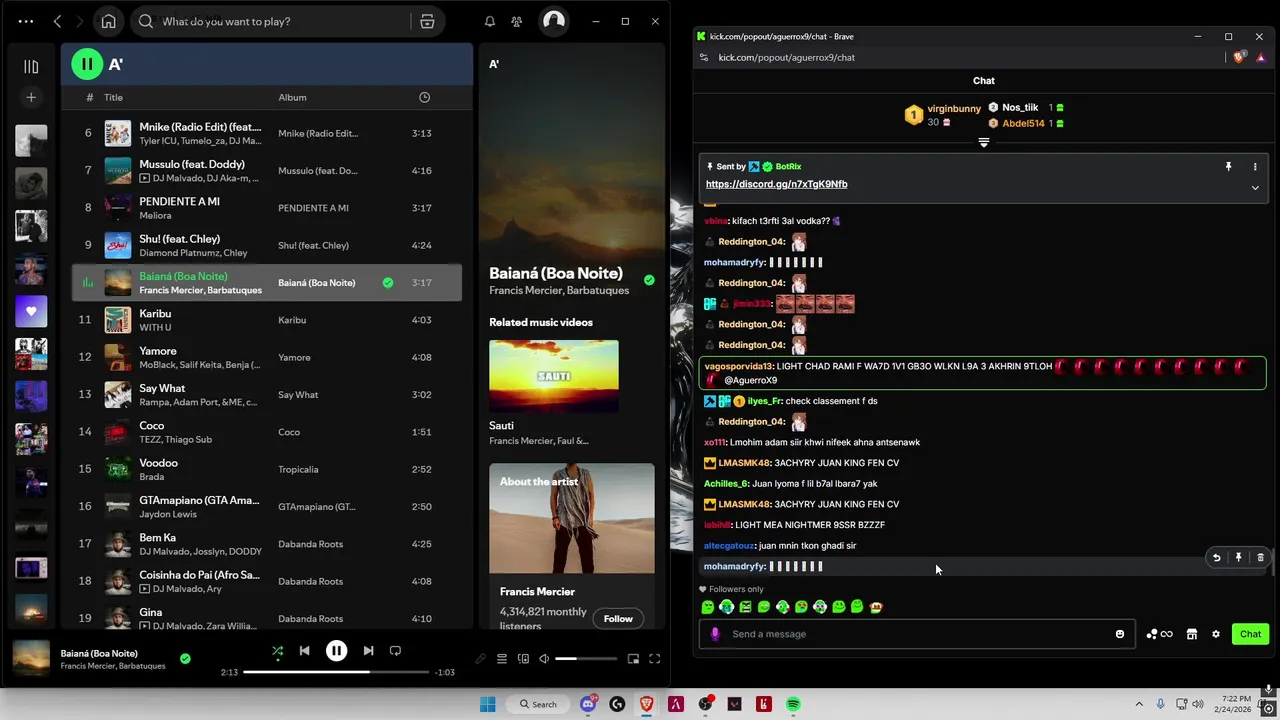
Task: Toggle saved checkmark in bottom player bar
Action: pyautogui.click(x=185, y=659)
